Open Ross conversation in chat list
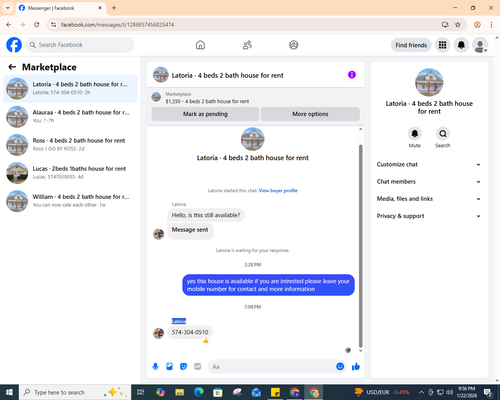The height and width of the screenshot is (400, 500). point(70,145)
